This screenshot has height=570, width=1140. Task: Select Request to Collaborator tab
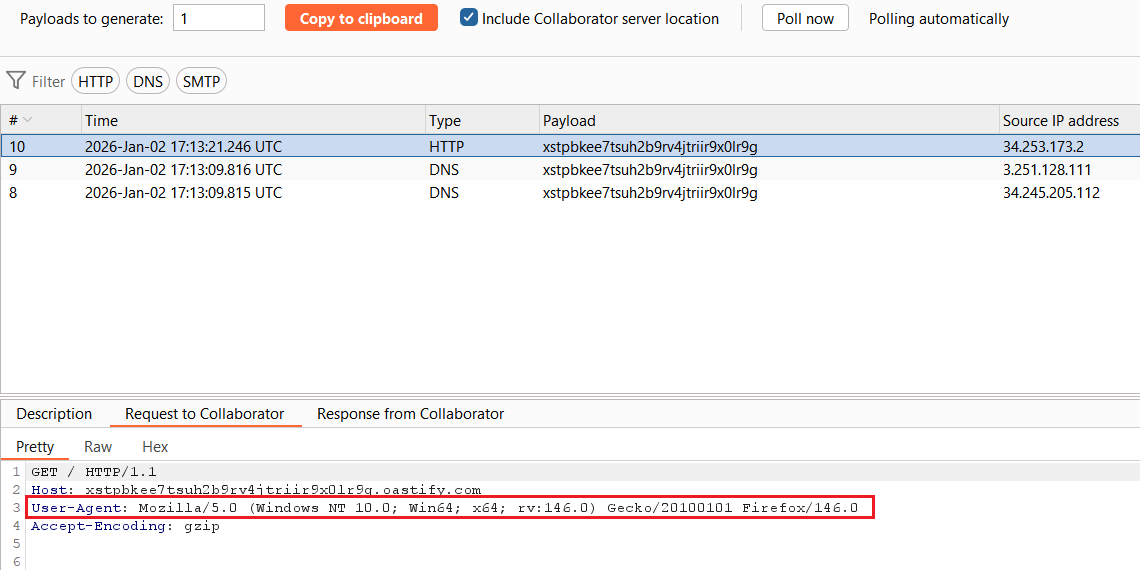204,414
